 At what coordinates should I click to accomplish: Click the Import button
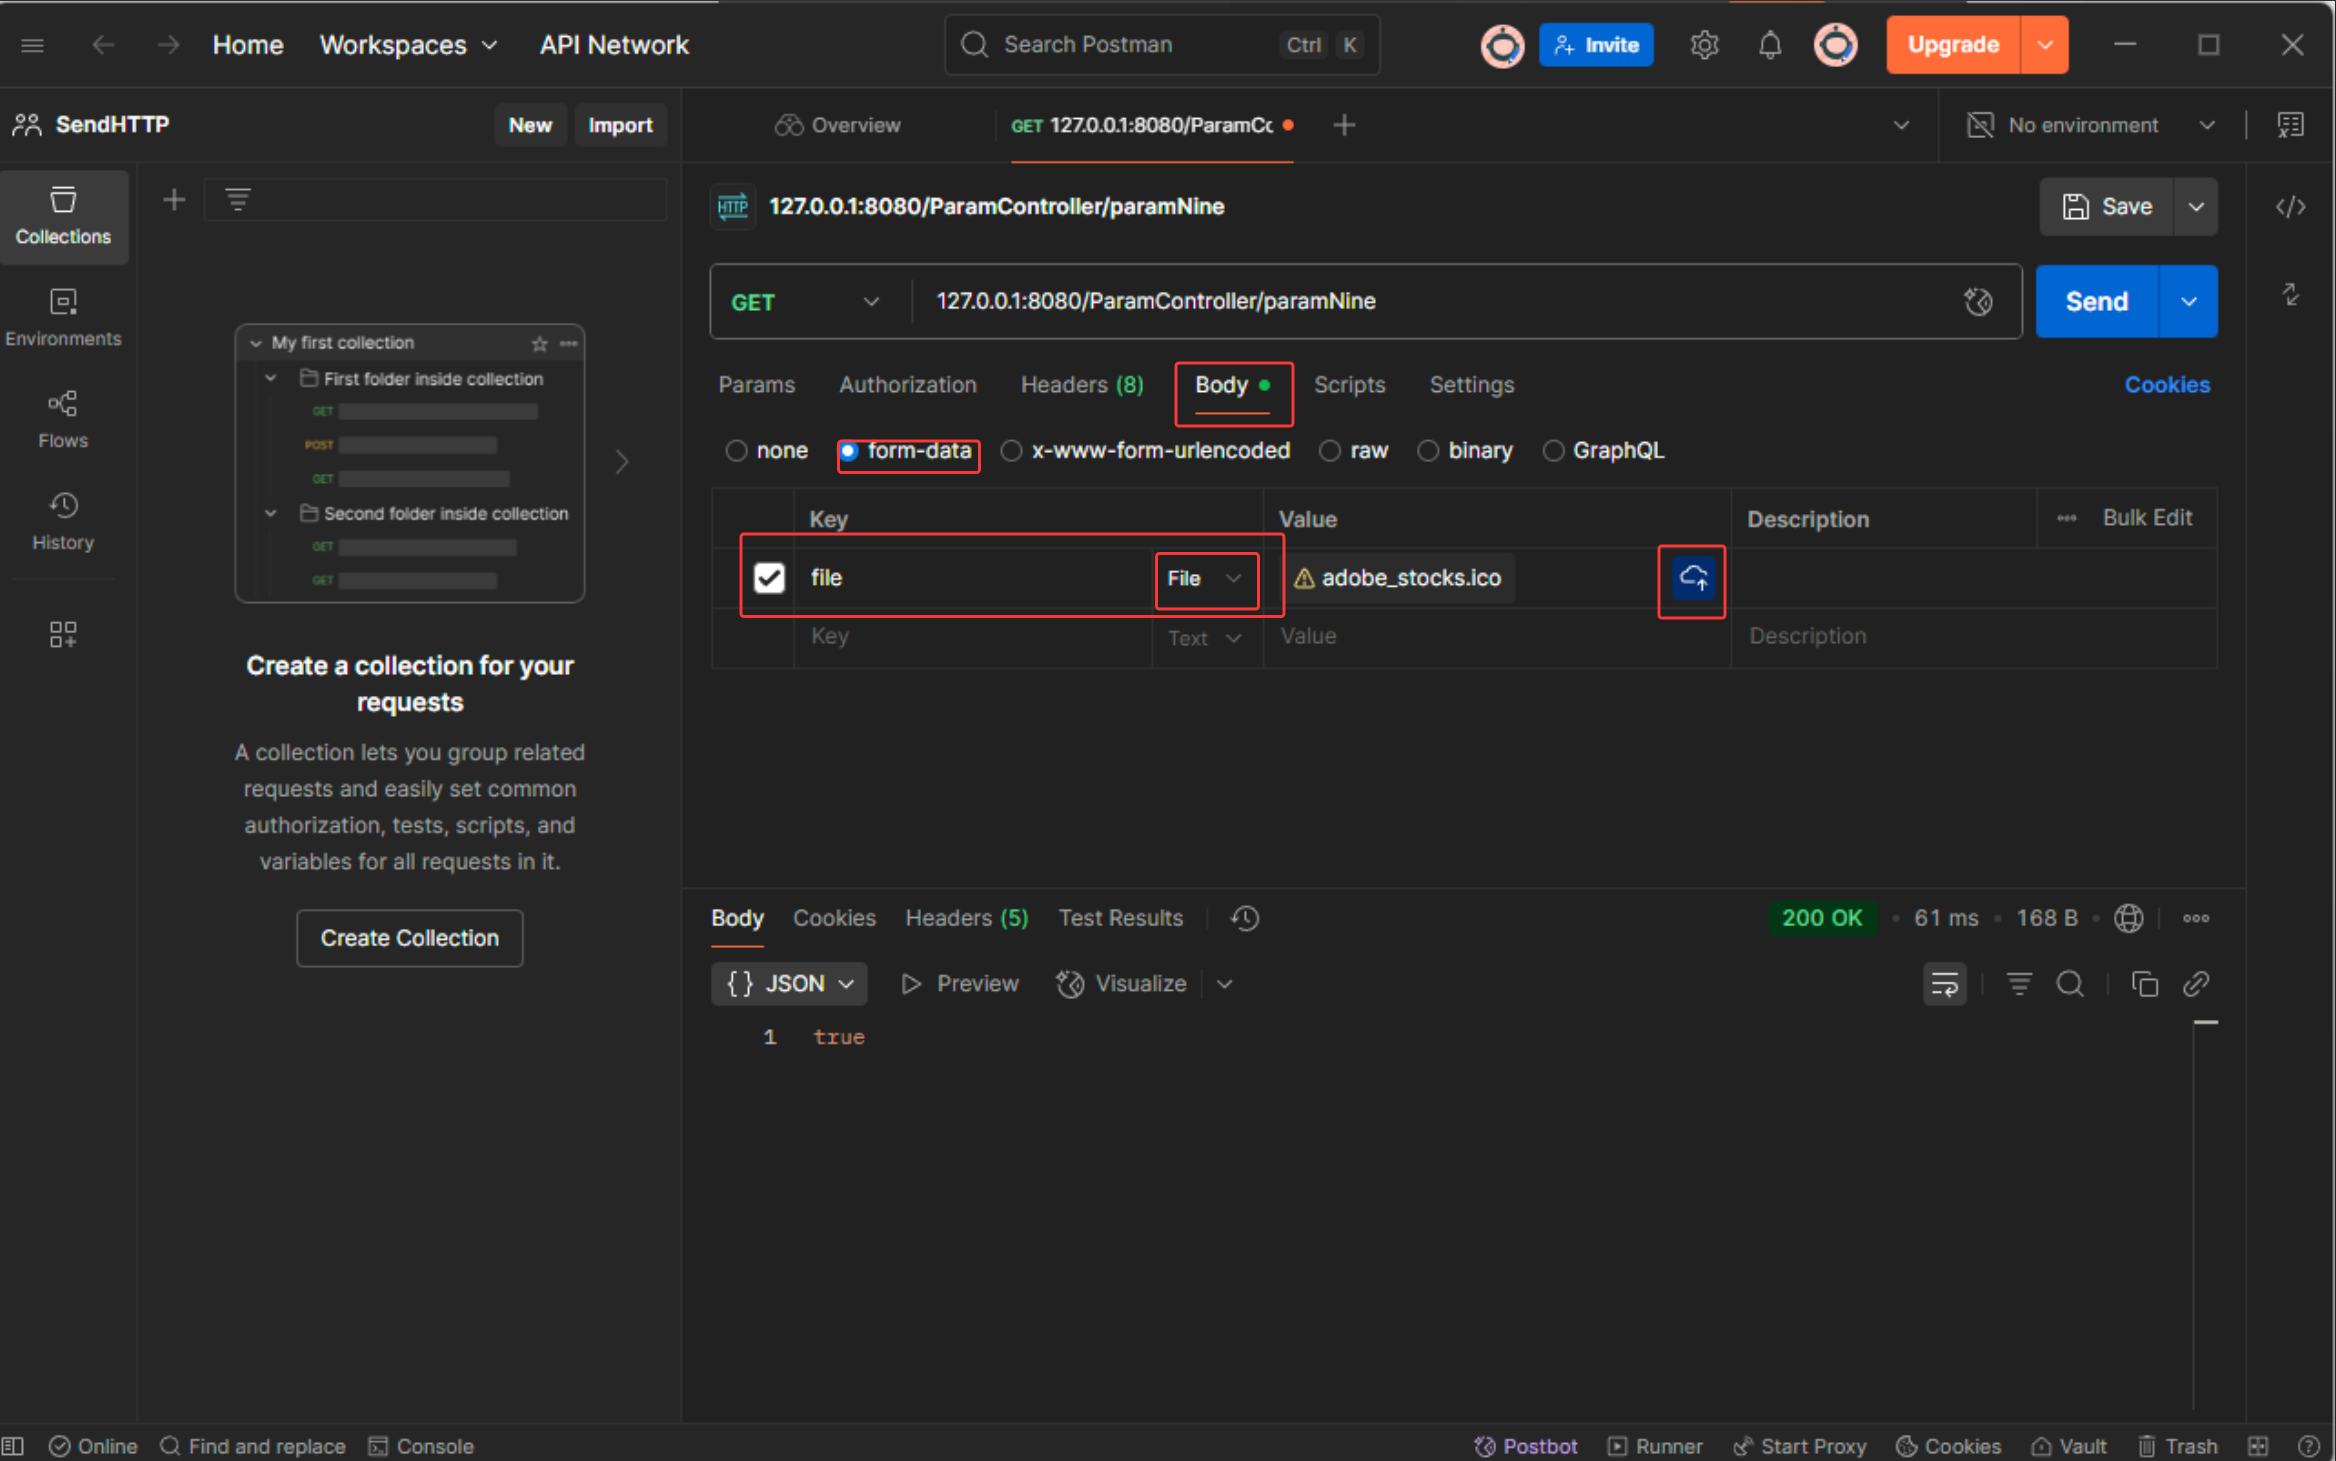[x=620, y=125]
